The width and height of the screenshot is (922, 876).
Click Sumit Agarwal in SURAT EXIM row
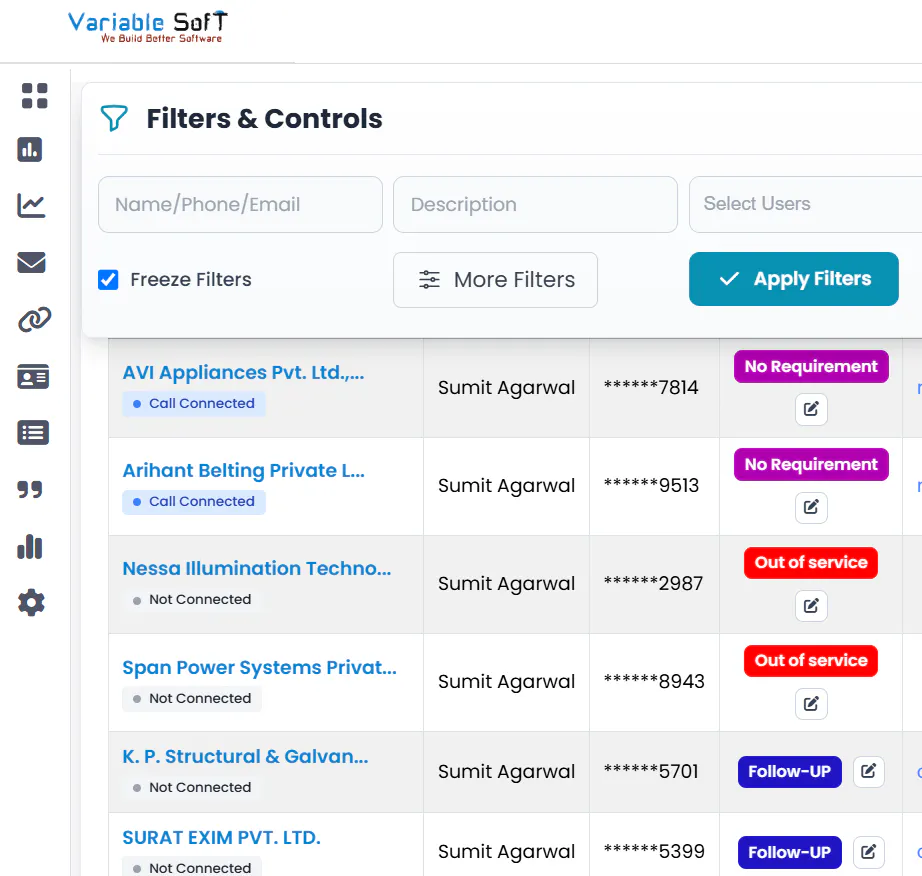(506, 852)
